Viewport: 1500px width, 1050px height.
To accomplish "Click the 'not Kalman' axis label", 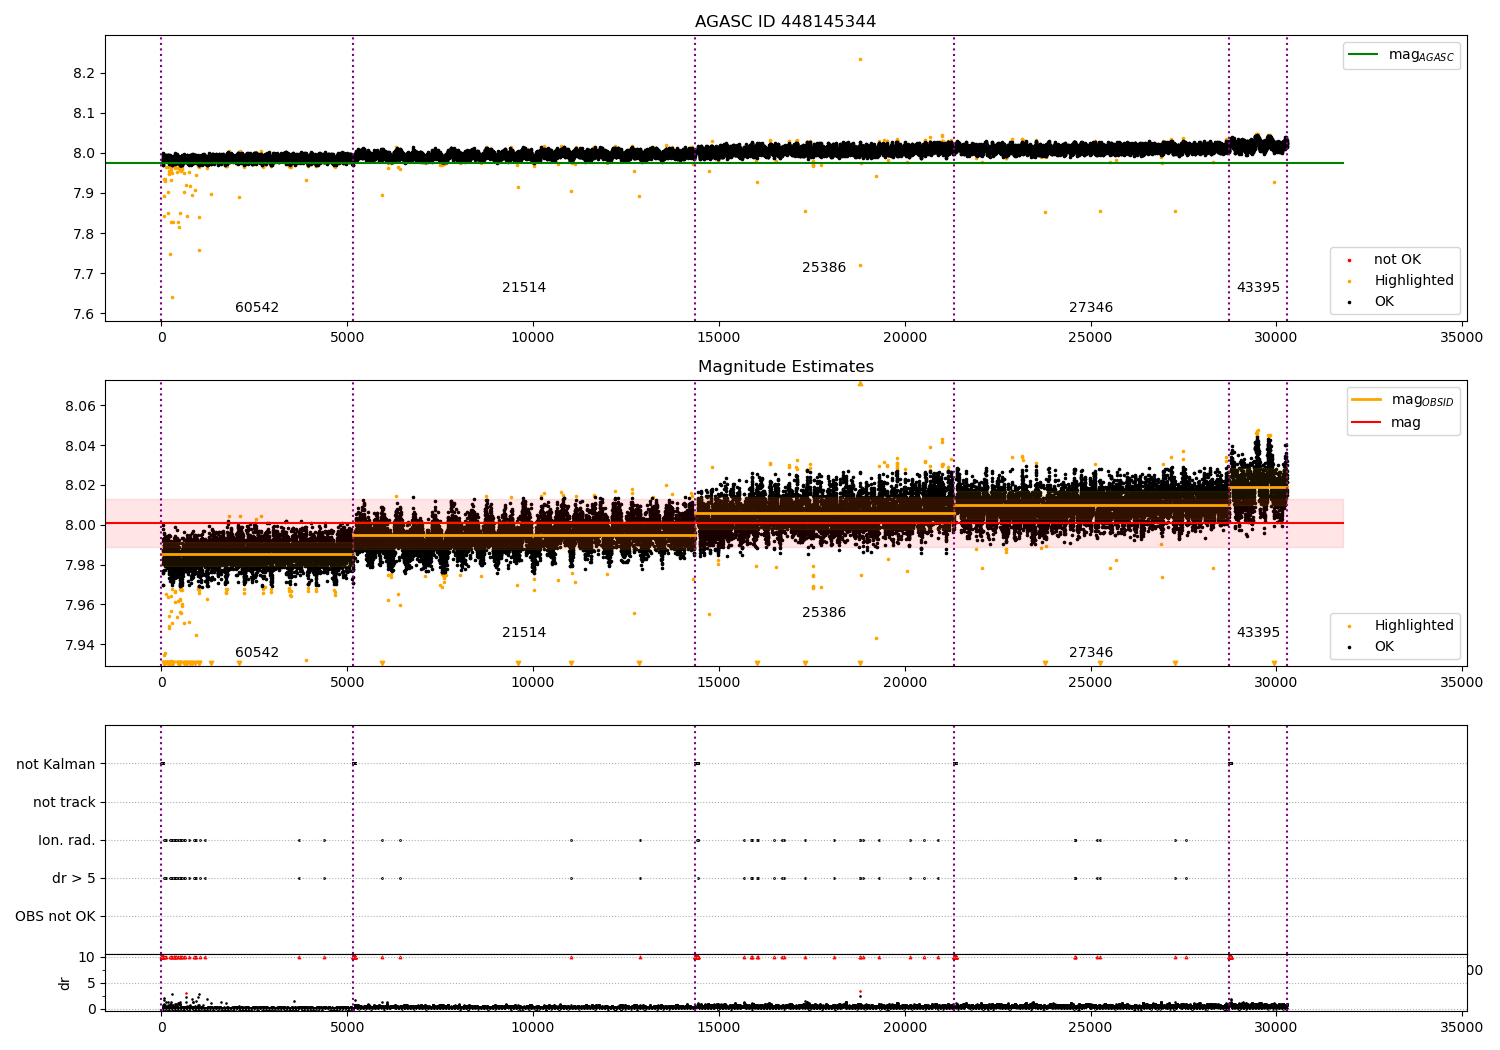I will point(56,765).
